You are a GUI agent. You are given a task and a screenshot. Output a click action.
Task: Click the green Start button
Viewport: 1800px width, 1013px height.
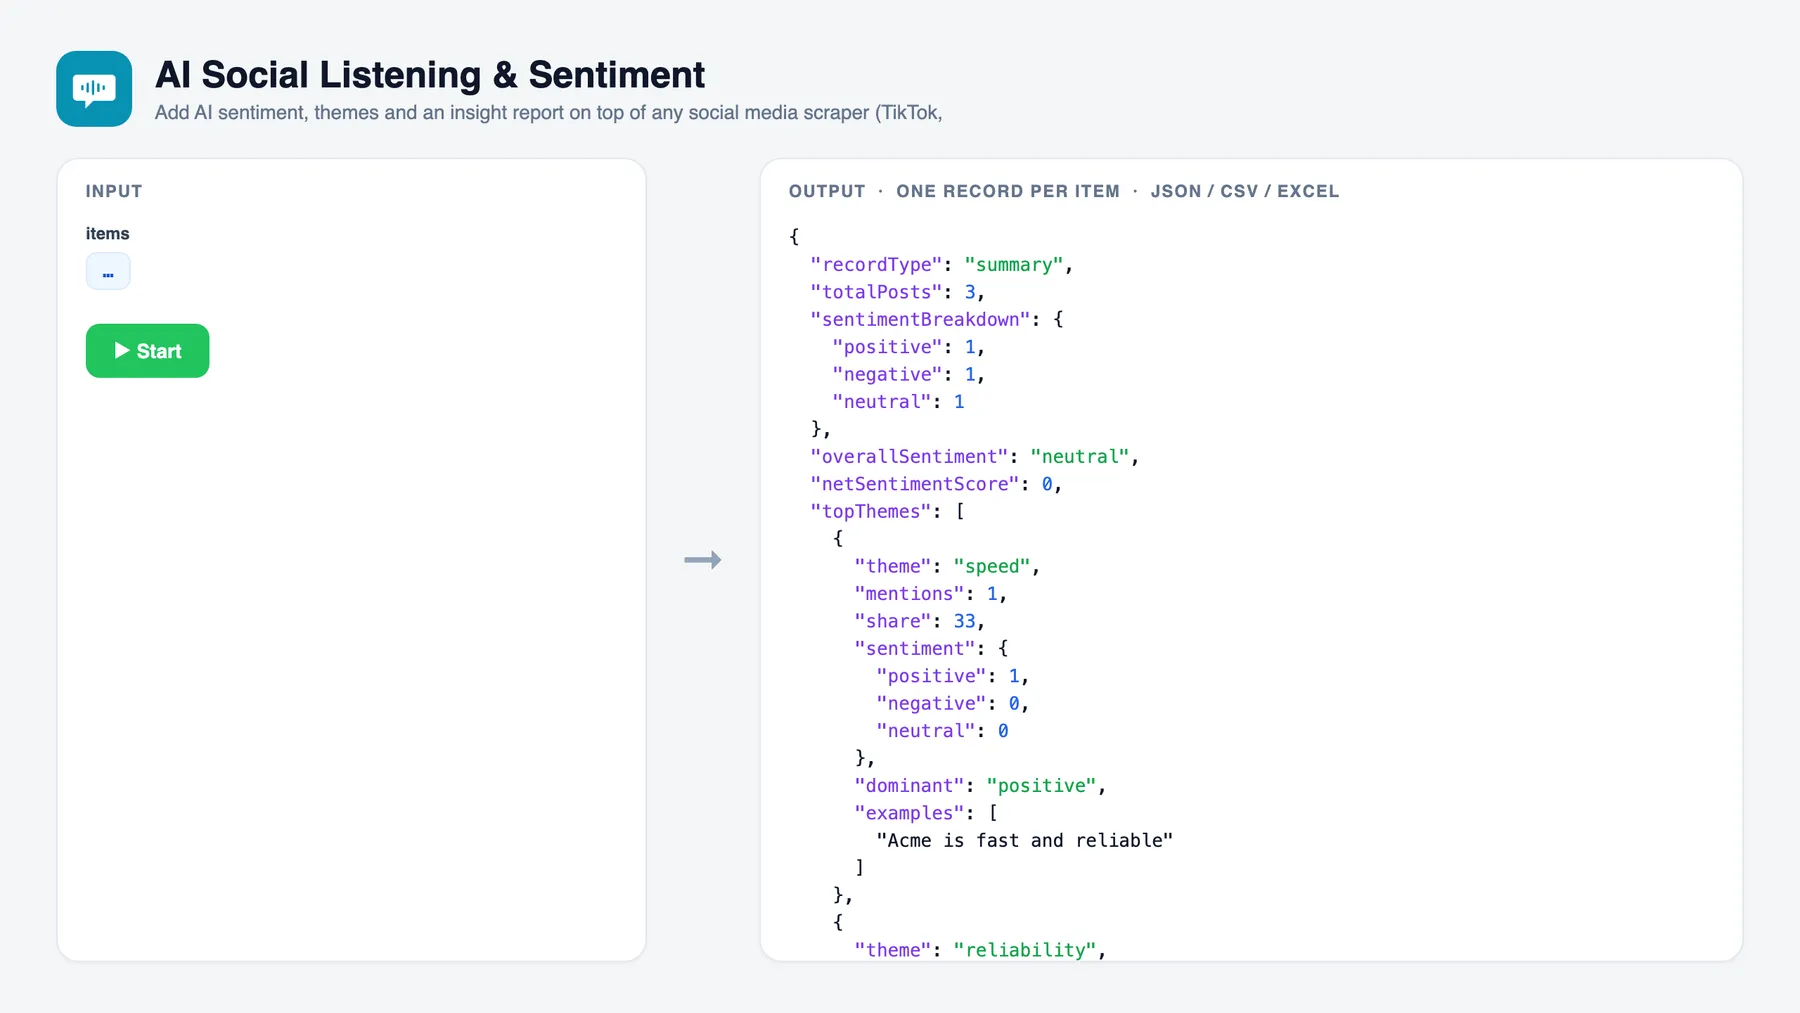click(147, 351)
